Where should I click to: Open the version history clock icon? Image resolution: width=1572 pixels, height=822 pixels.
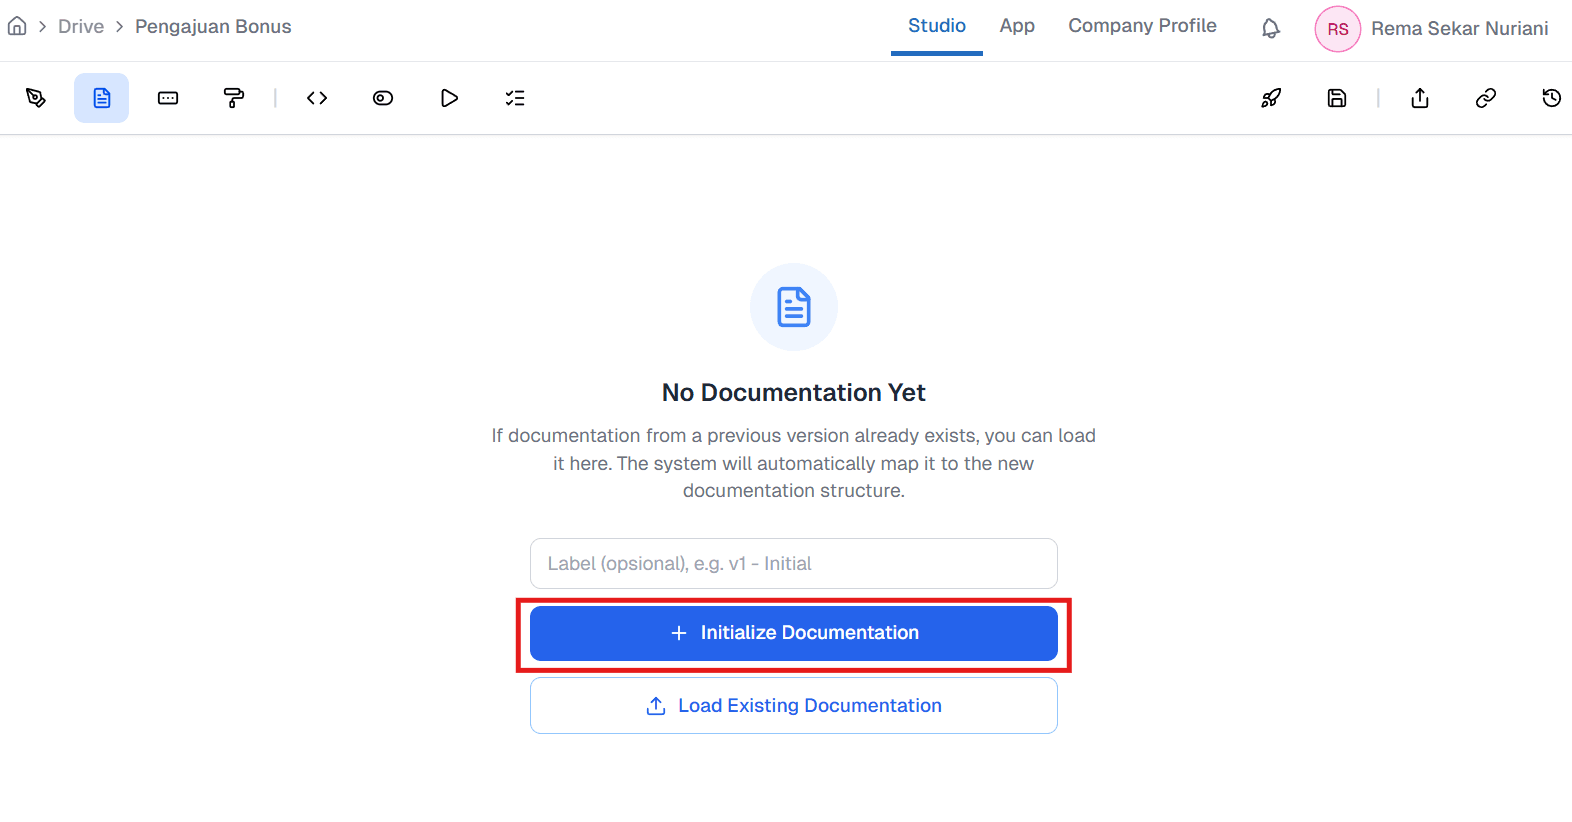pyautogui.click(x=1551, y=98)
